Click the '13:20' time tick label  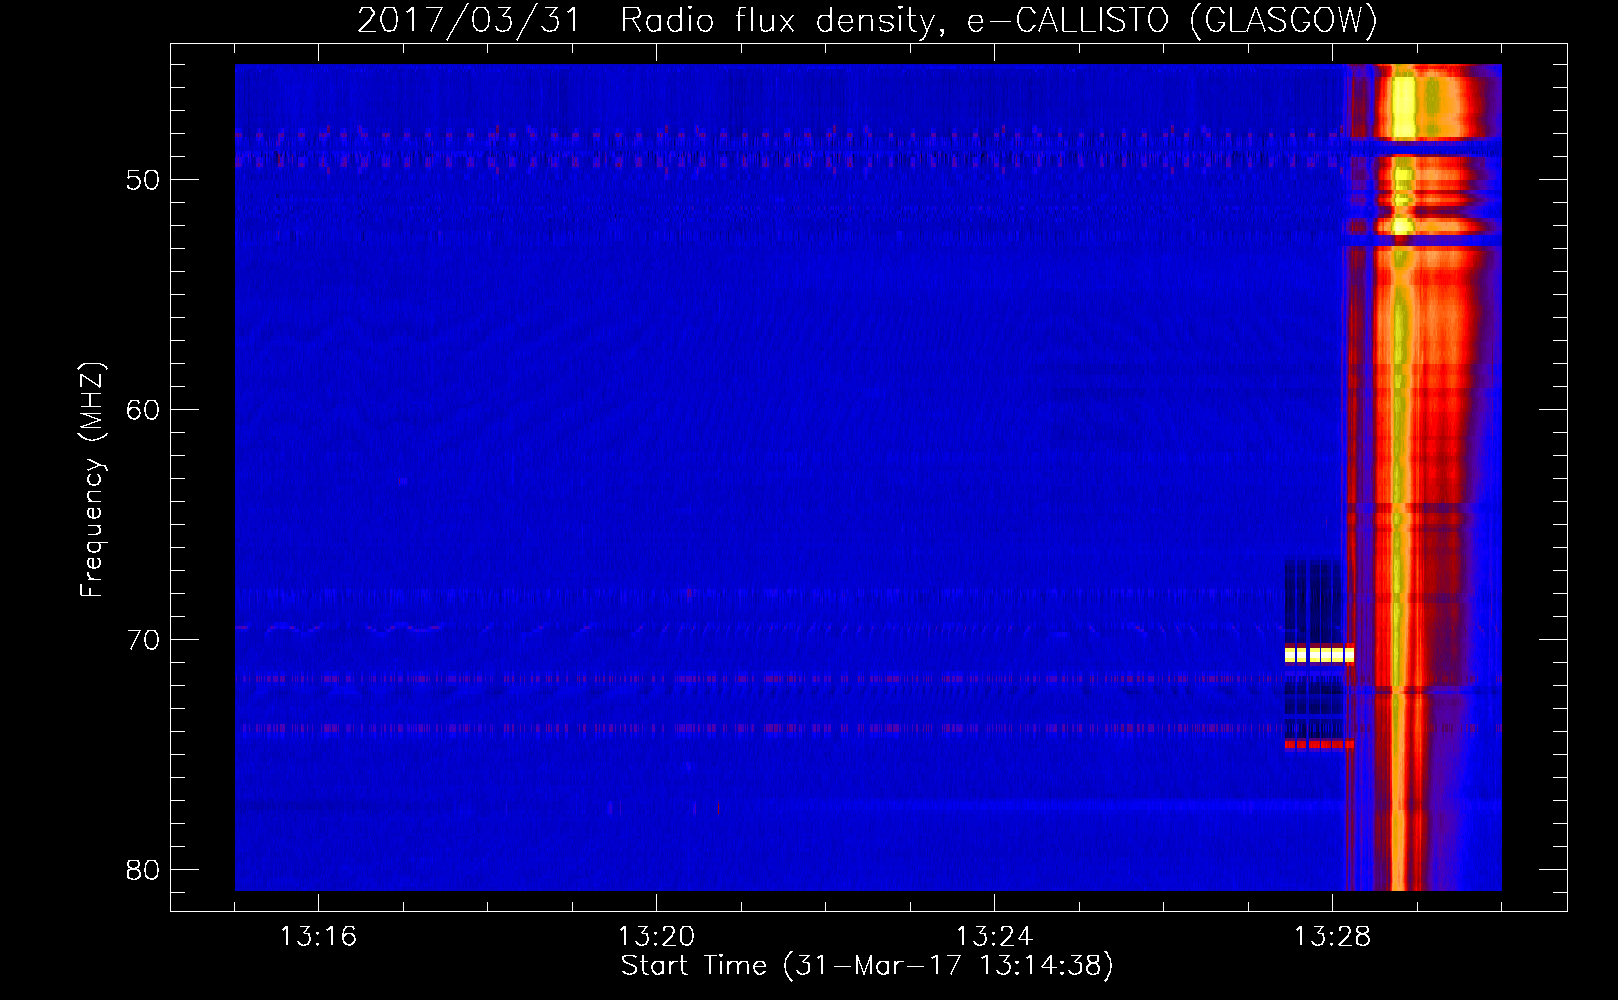656,937
